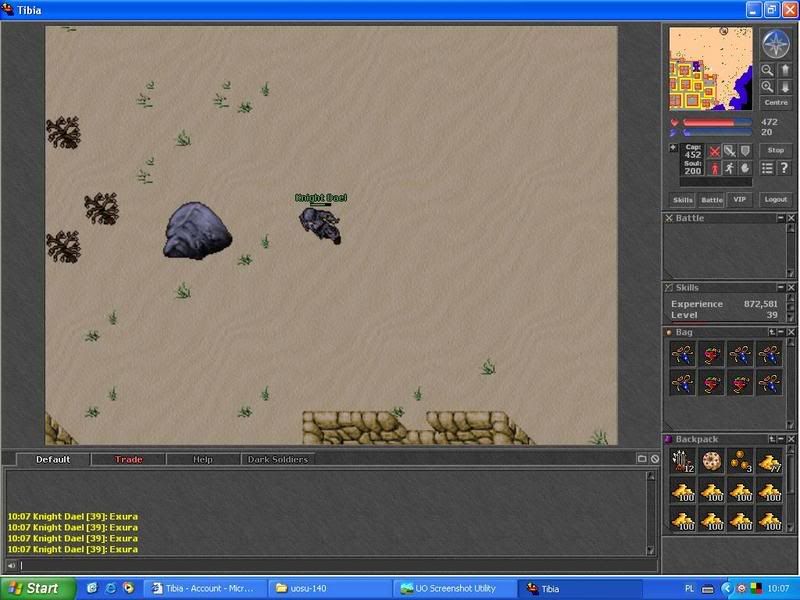This screenshot has width=800, height=600.
Task: Set stand mode with the red figure icon
Action: pyautogui.click(x=715, y=168)
